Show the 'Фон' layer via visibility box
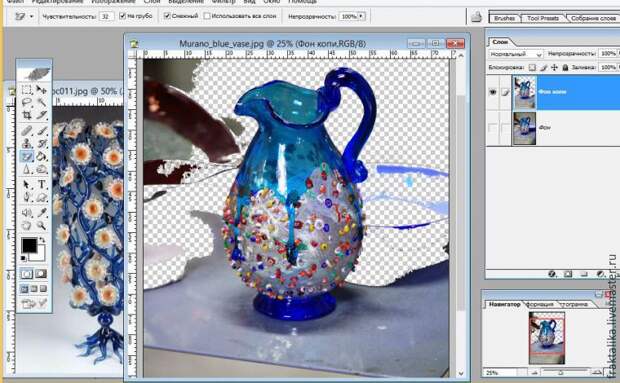This screenshot has height=383, width=620. click(493, 128)
